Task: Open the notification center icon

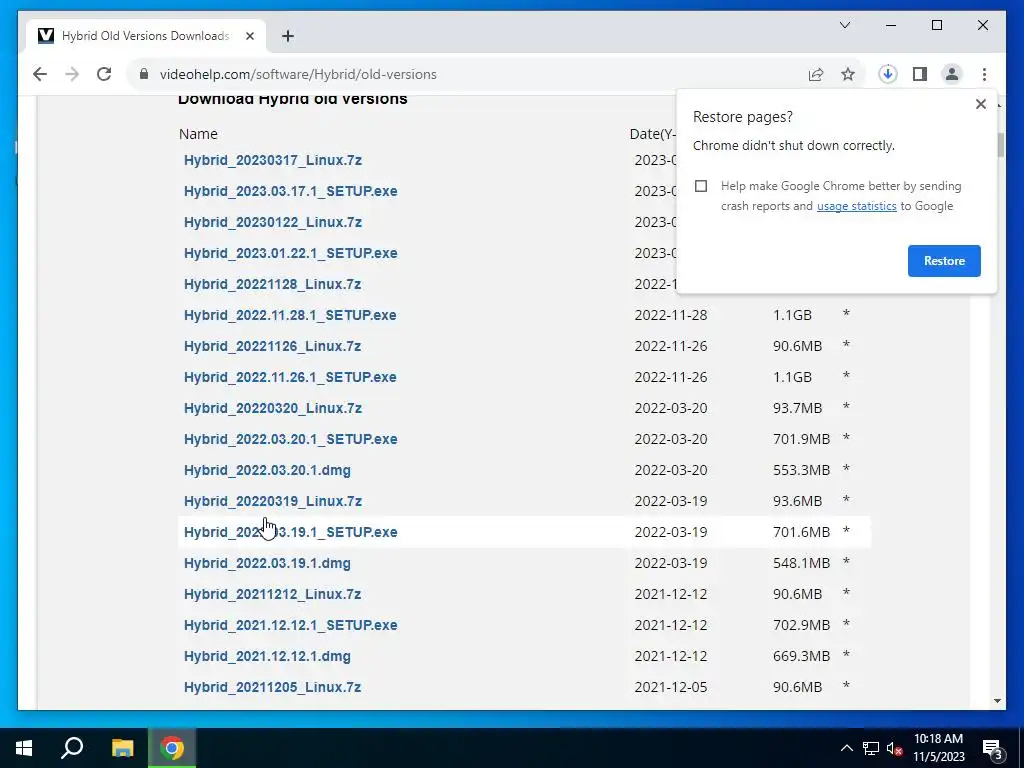Action: coord(992,748)
